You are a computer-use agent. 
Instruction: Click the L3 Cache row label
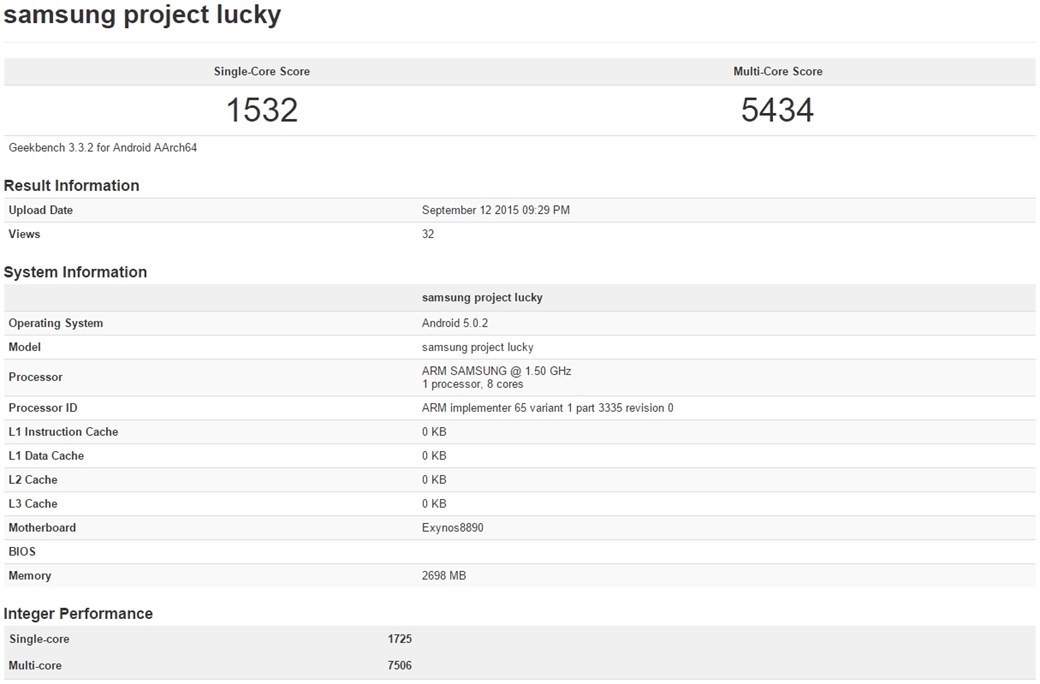click(x=32, y=504)
